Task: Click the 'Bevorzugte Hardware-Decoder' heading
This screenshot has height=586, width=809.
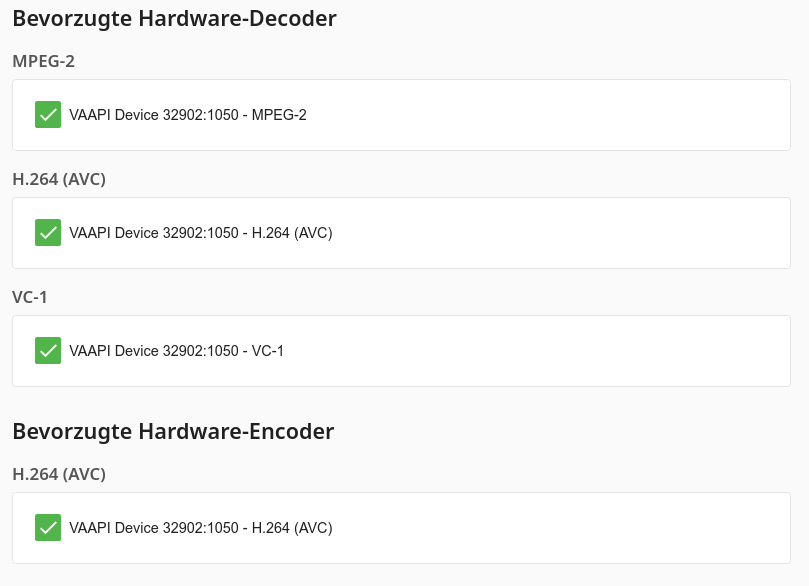Action: coord(174,19)
